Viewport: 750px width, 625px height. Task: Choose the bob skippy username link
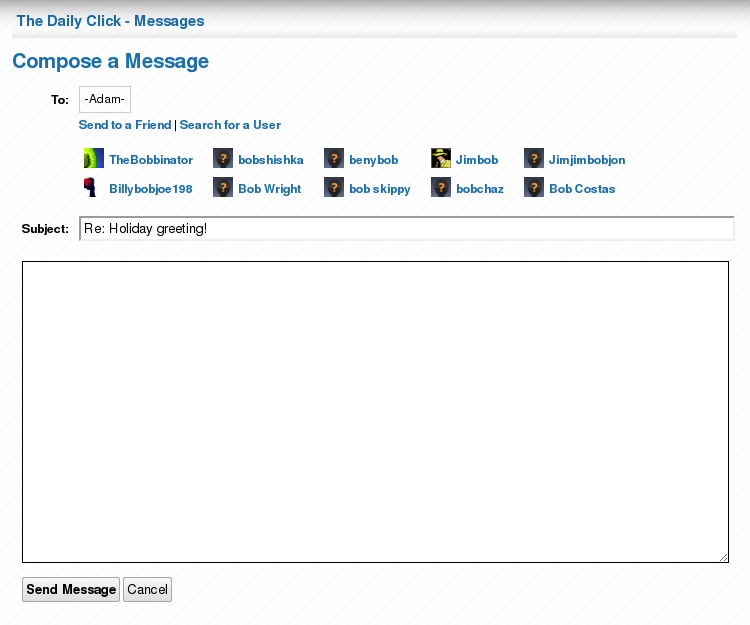pos(379,188)
